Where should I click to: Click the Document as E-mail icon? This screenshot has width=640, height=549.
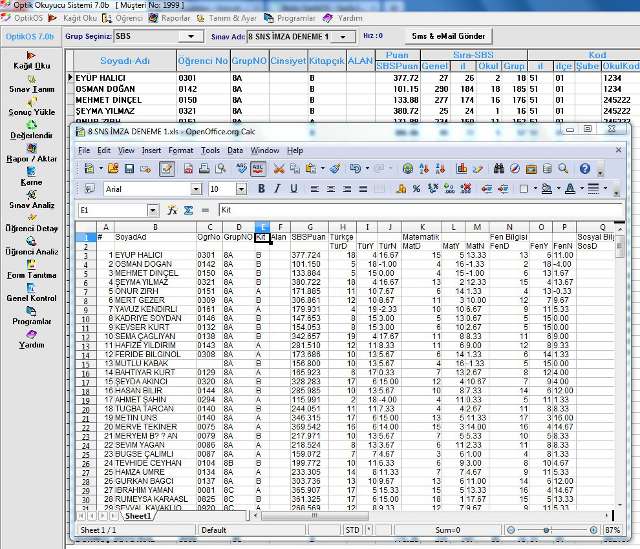[145, 169]
